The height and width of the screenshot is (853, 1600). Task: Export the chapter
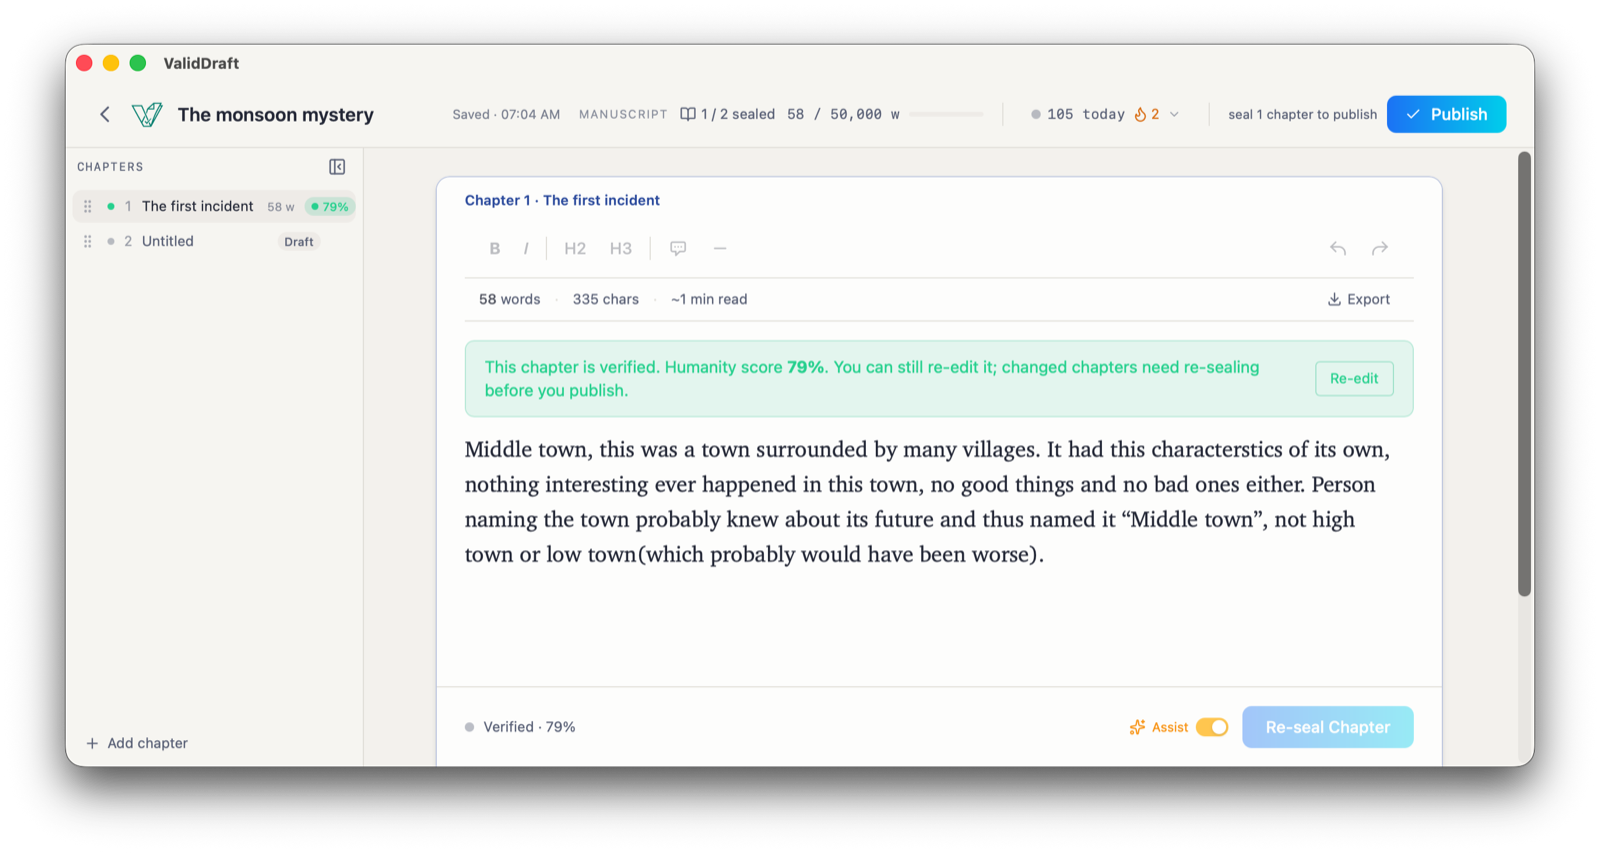point(1359,299)
